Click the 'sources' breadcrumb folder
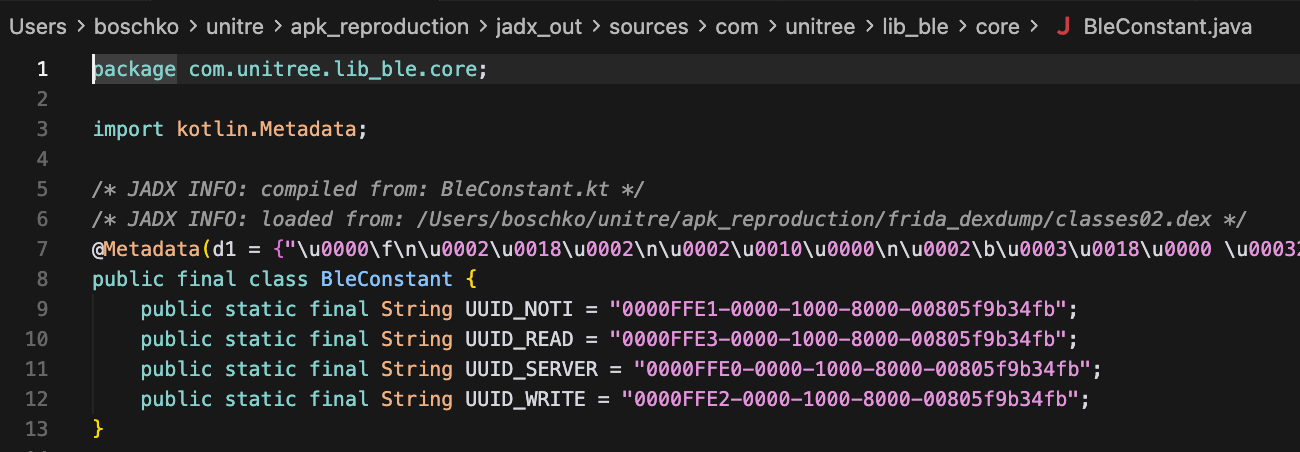The width and height of the screenshot is (1300, 452). (649, 27)
